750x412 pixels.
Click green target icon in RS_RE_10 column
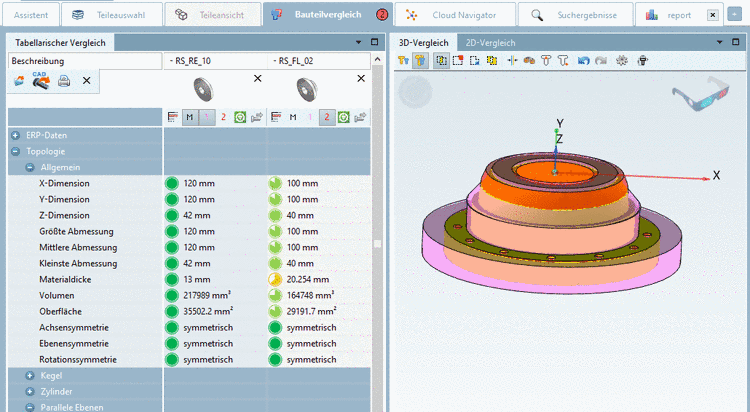tap(240, 117)
